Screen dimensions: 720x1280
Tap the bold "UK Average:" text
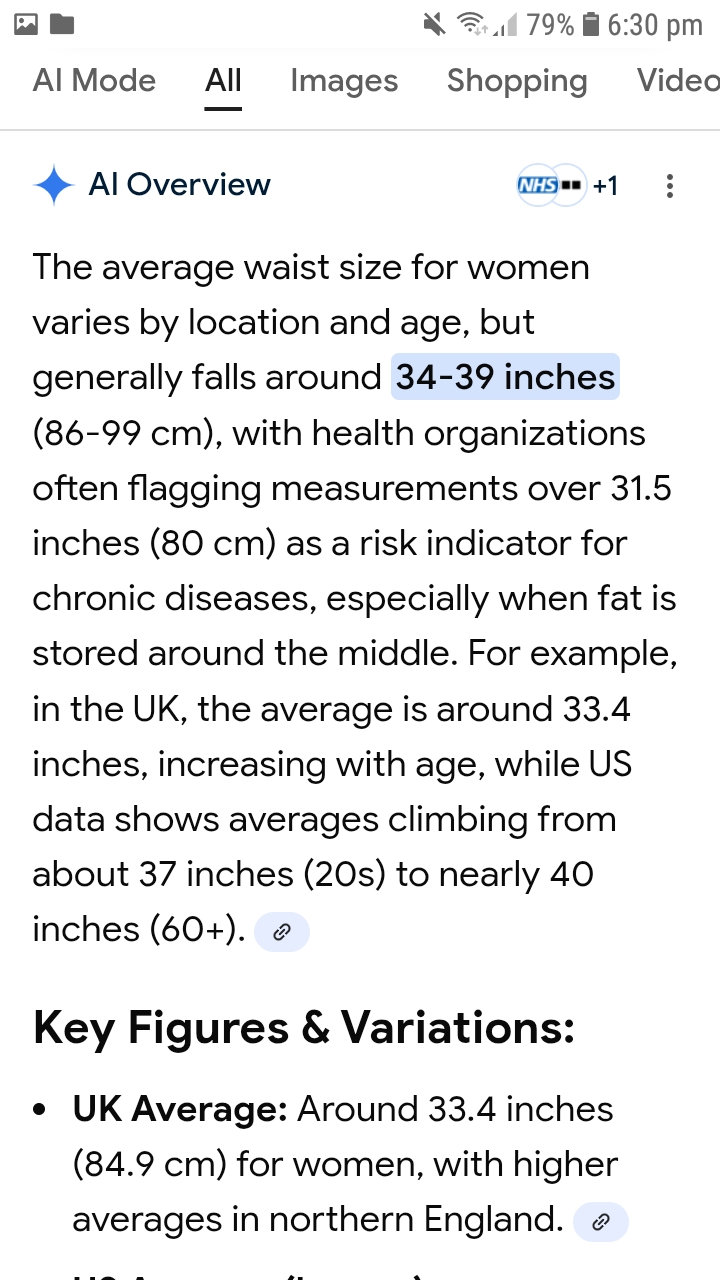pyautogui.click(x=180, y=1109)
